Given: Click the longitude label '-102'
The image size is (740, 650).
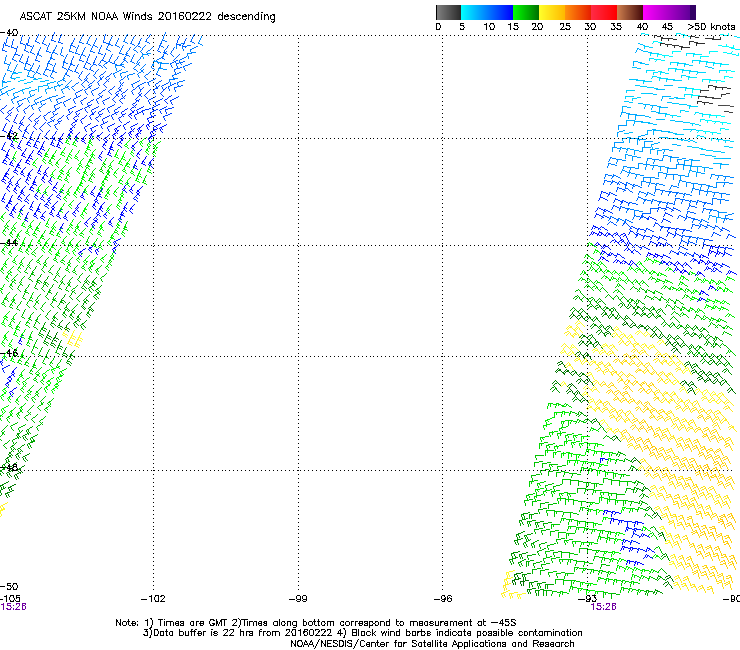Looking at the screenshot, I should 153,599.
